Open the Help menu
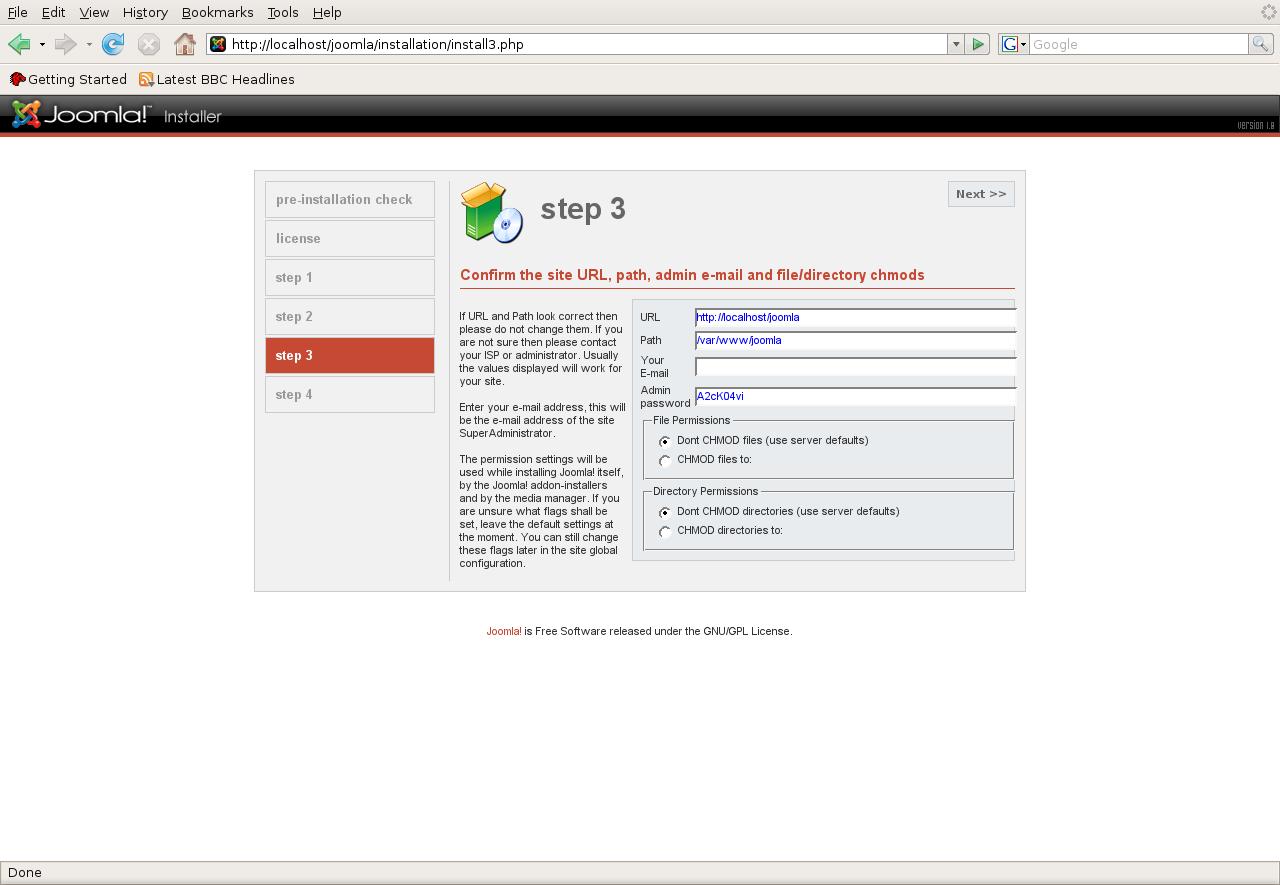 point(327,12)
